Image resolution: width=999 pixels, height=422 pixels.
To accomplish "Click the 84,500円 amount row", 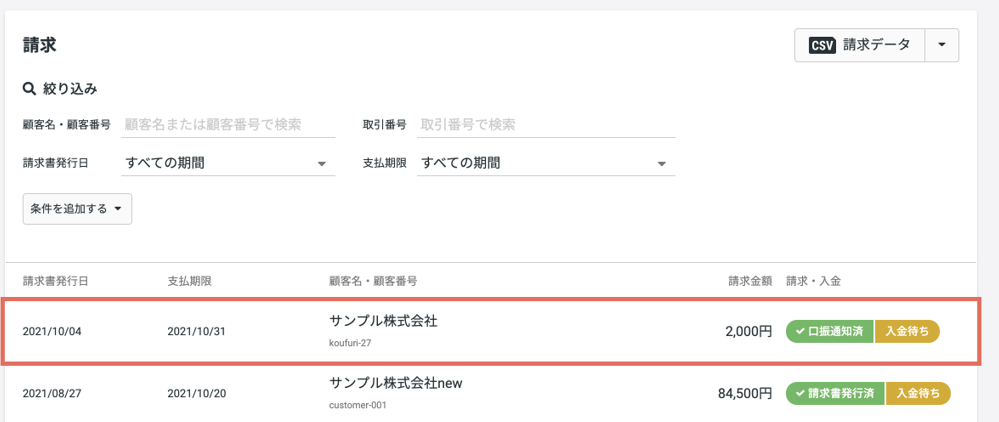I will [490, 393].
